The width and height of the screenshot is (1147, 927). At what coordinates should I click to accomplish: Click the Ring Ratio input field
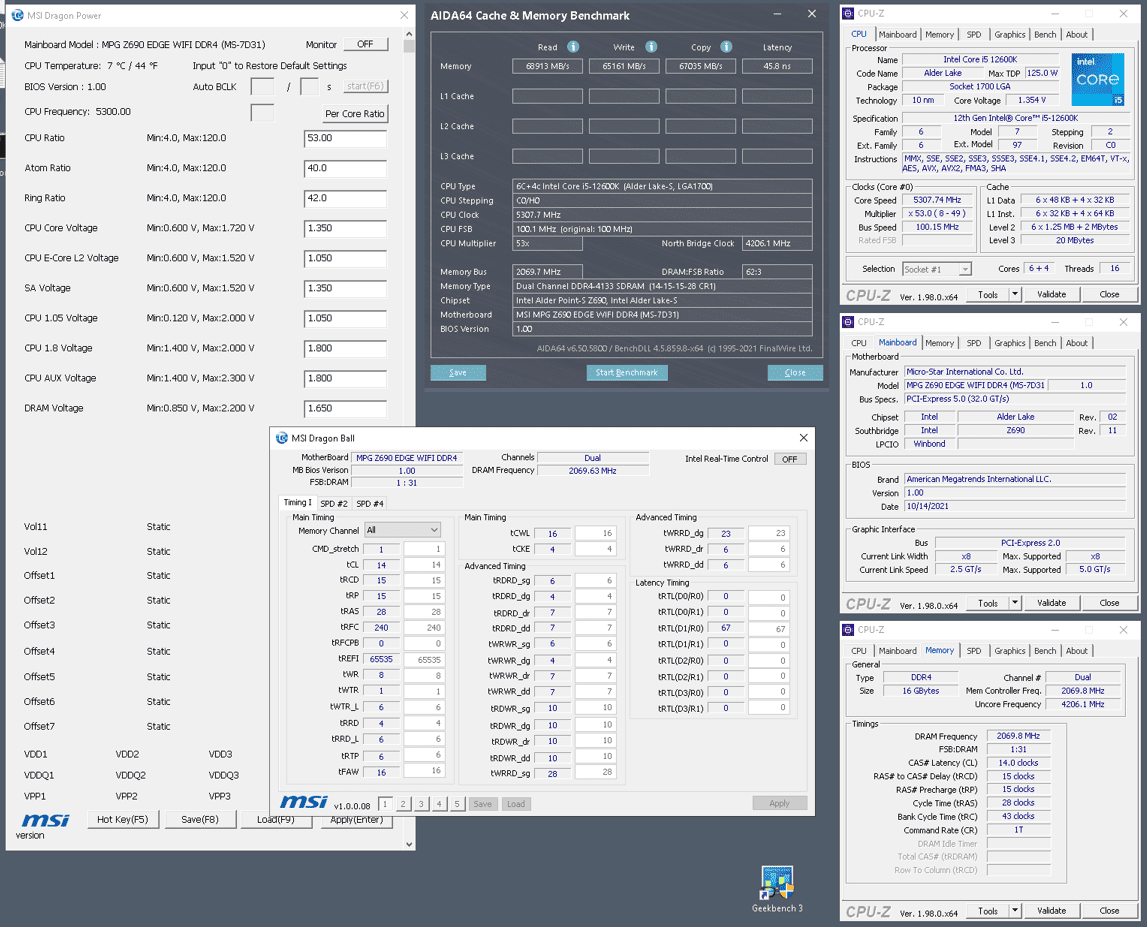[x=345, y=199]
